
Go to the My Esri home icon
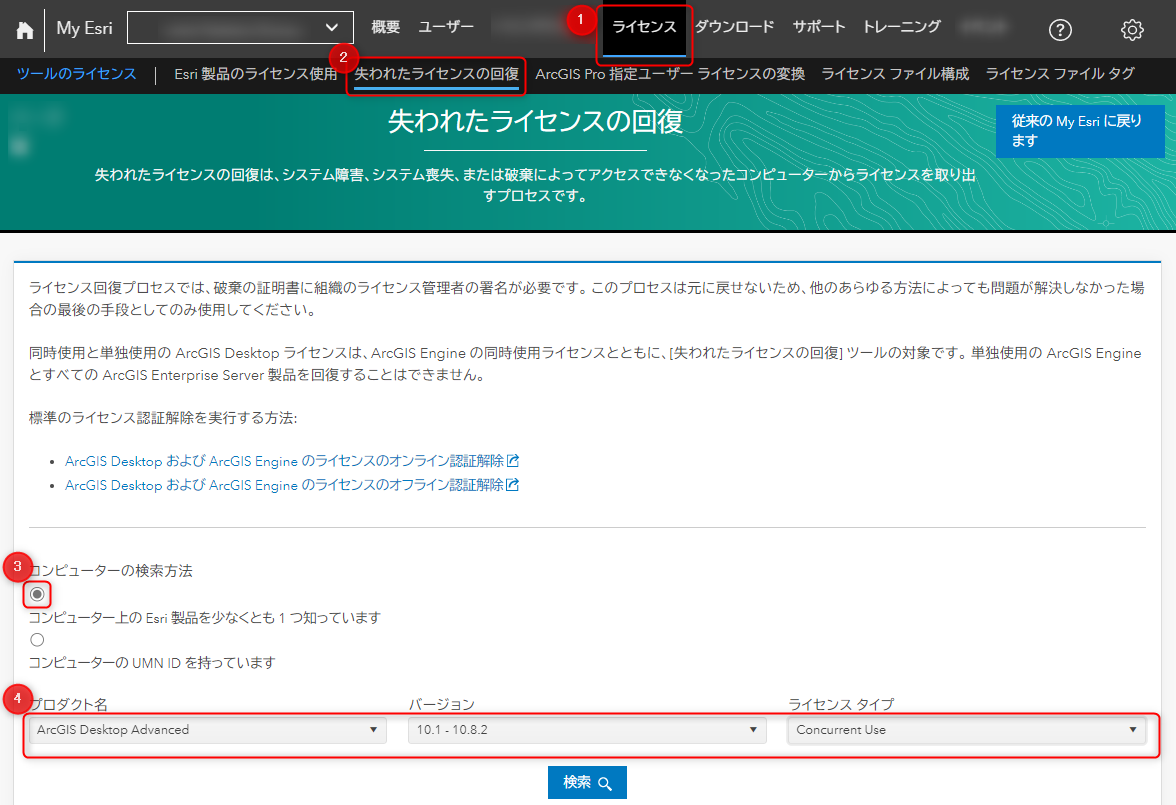coord(25,30)
